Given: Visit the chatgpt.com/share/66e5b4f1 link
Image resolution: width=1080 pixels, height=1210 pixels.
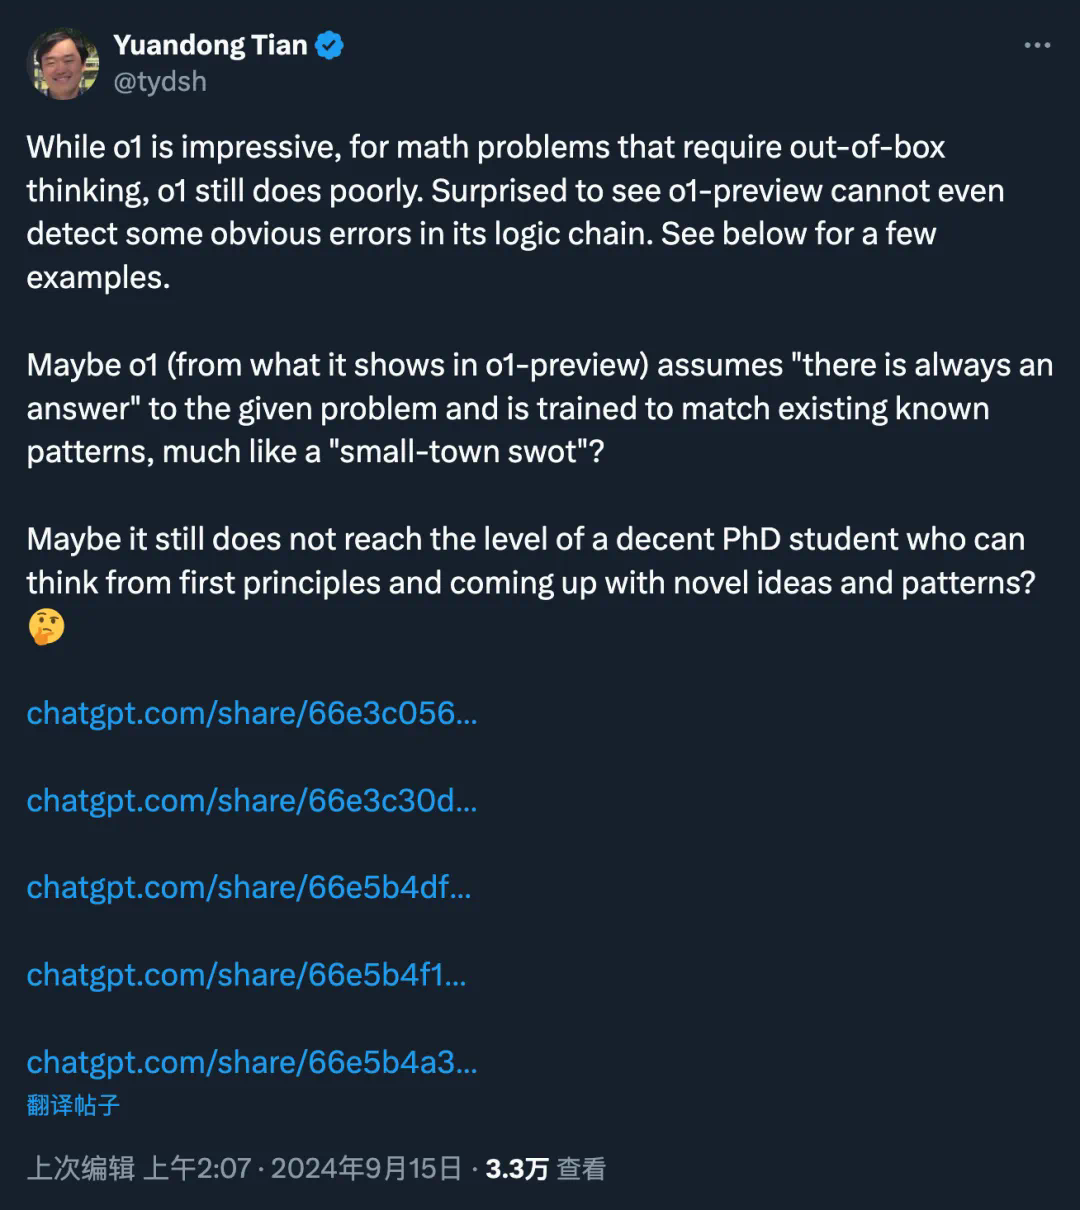Looking at the screenshot, I should tap(247, 975).
